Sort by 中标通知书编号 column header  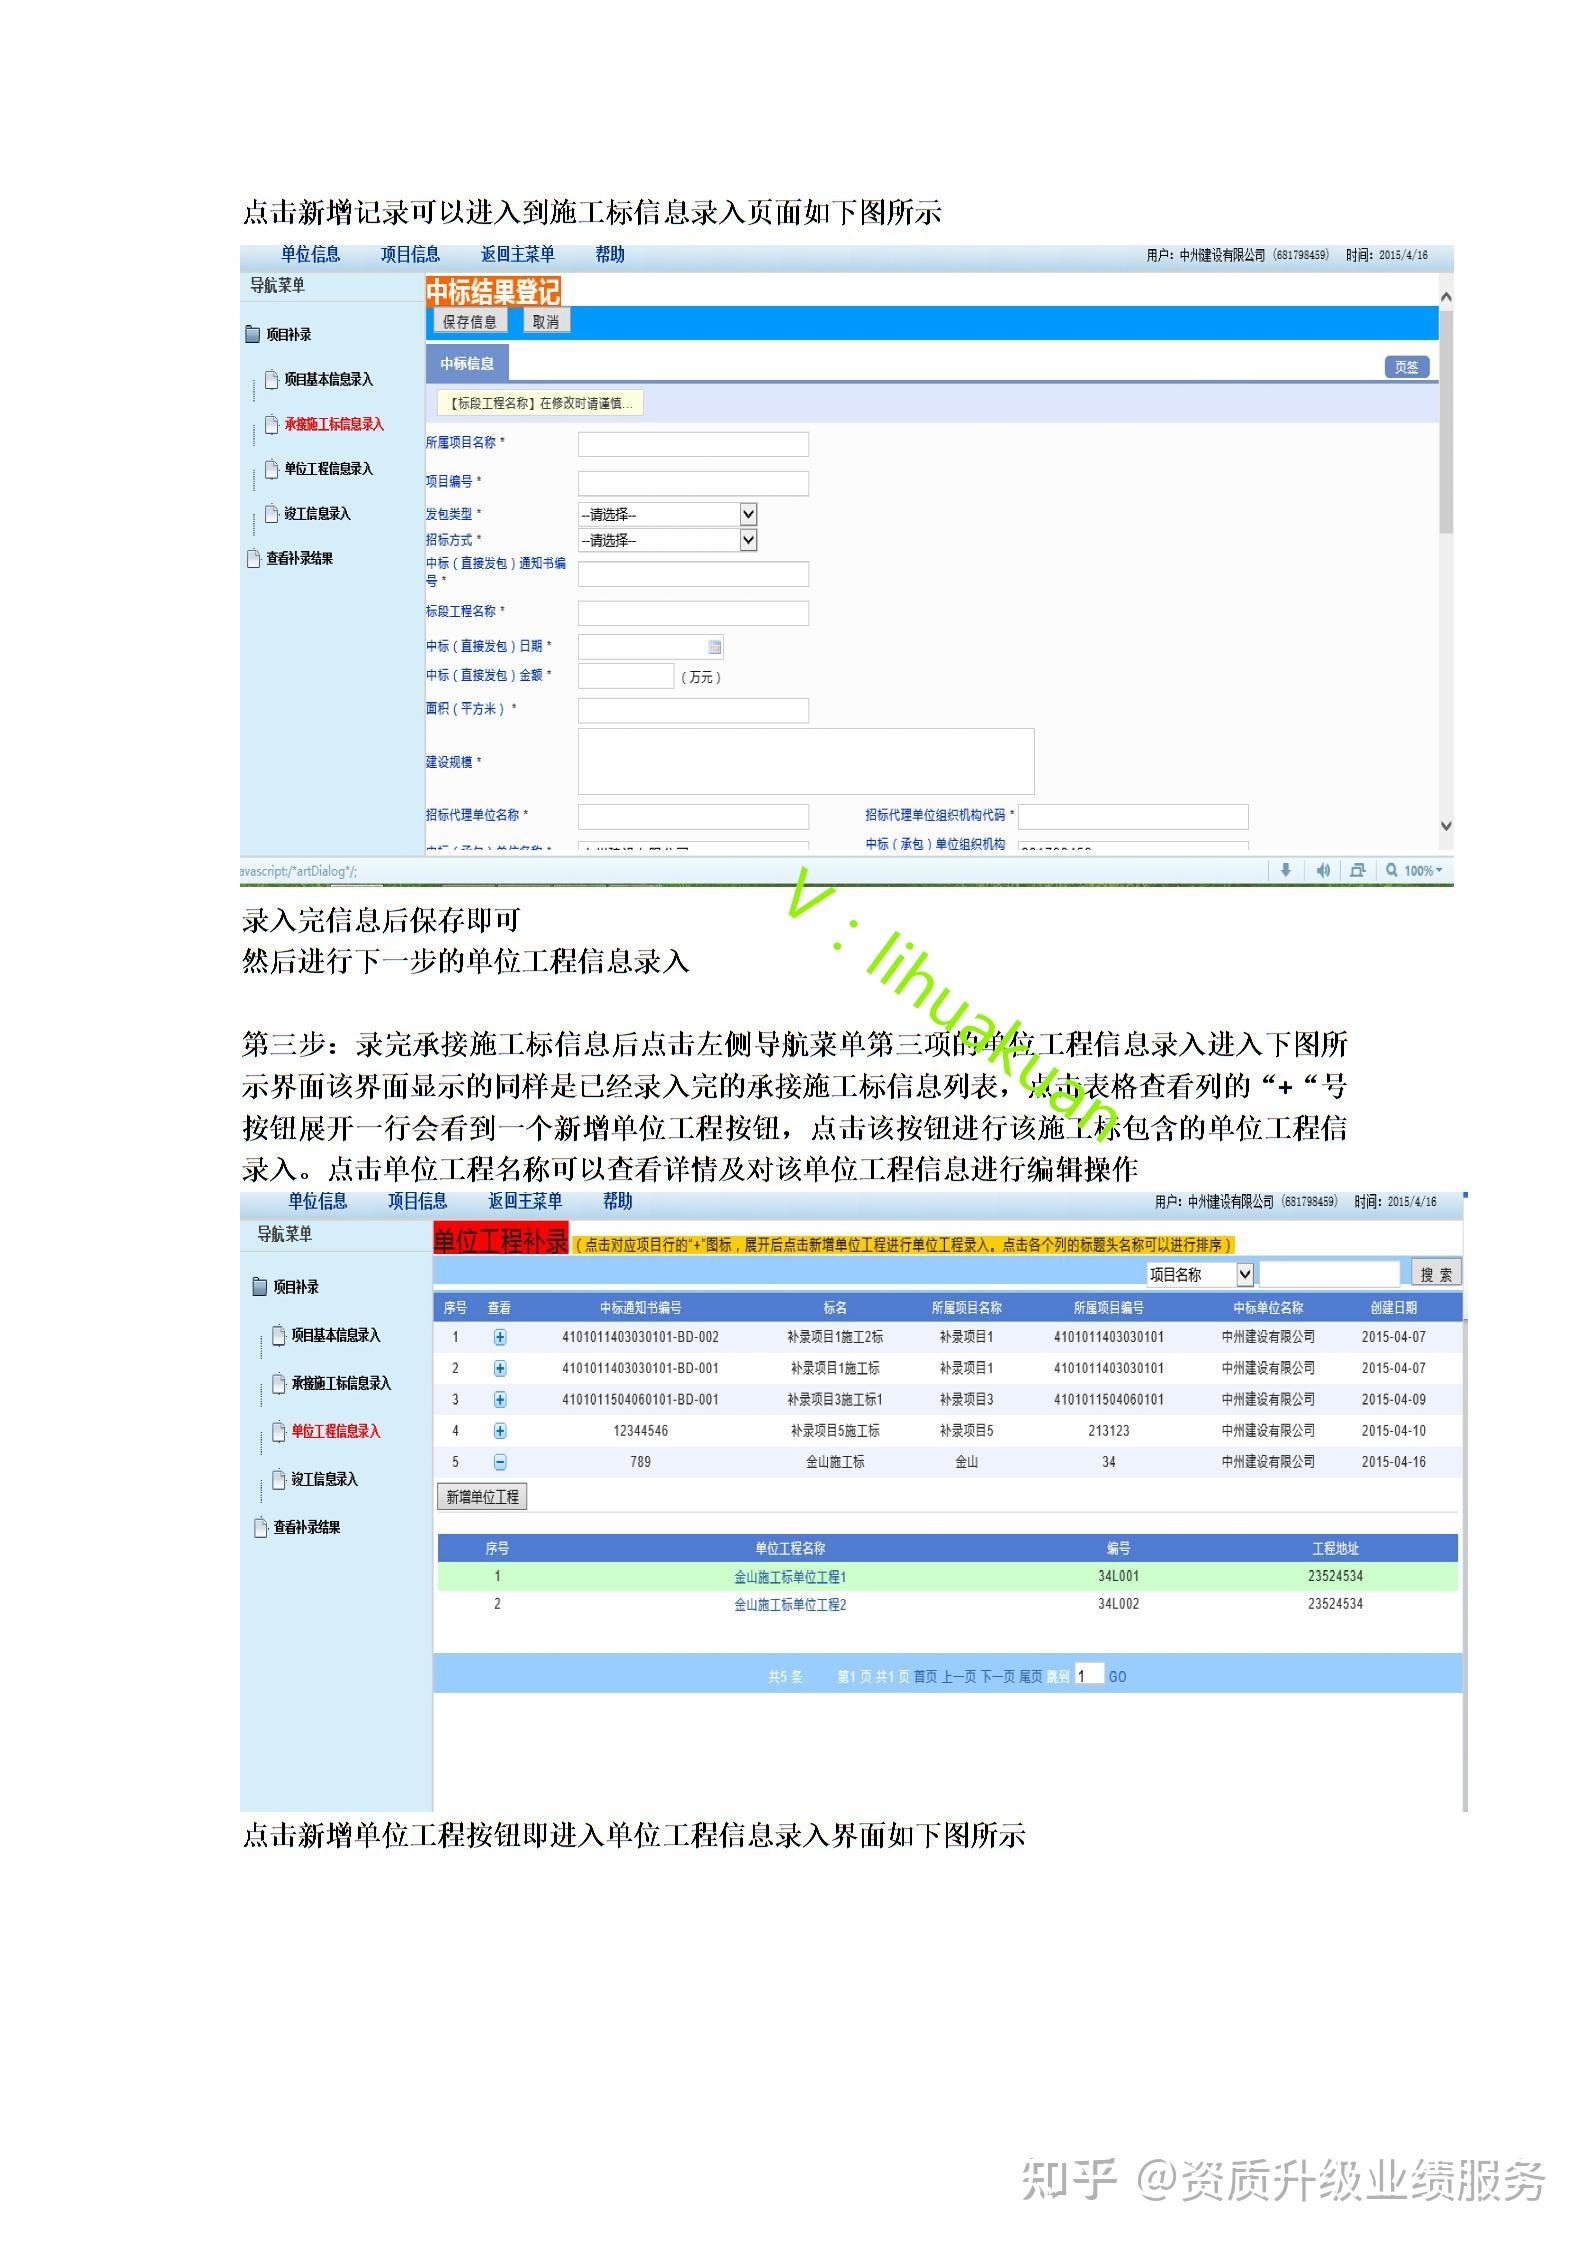640,1307
